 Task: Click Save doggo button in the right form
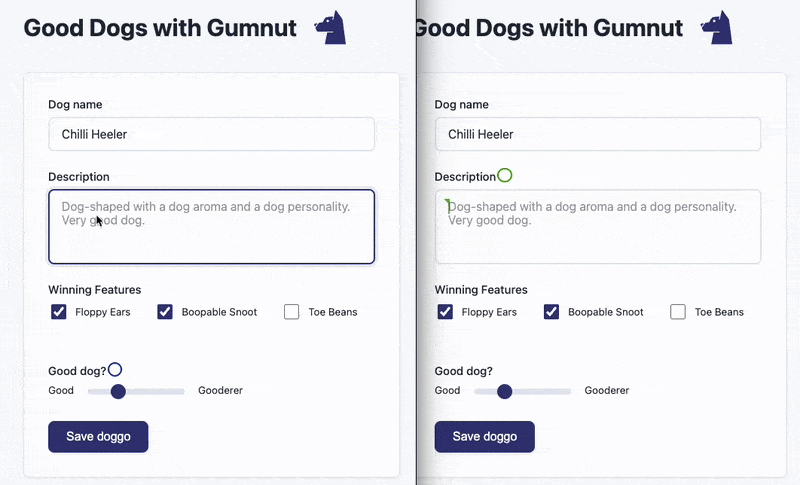point(485,437)
